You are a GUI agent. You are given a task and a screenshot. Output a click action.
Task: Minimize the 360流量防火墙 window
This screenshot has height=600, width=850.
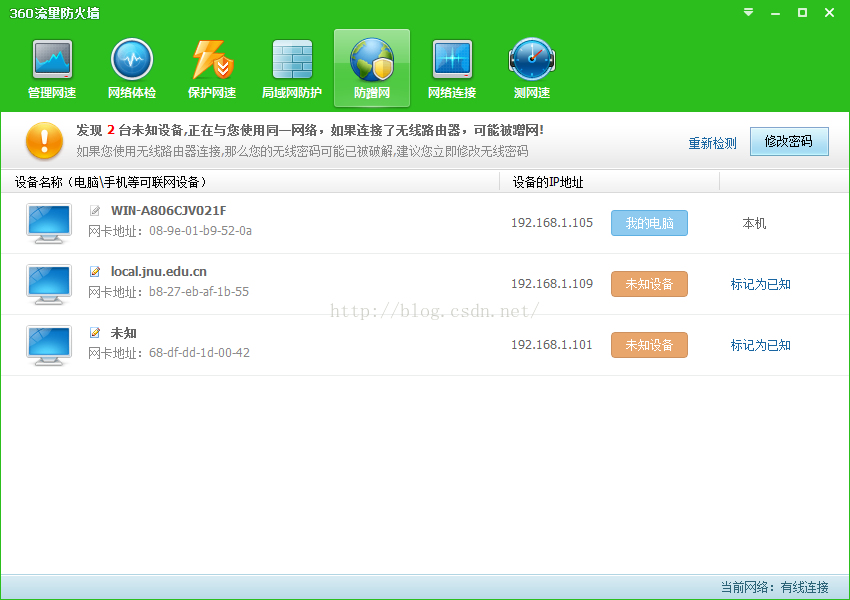click(x=776, y=12)
